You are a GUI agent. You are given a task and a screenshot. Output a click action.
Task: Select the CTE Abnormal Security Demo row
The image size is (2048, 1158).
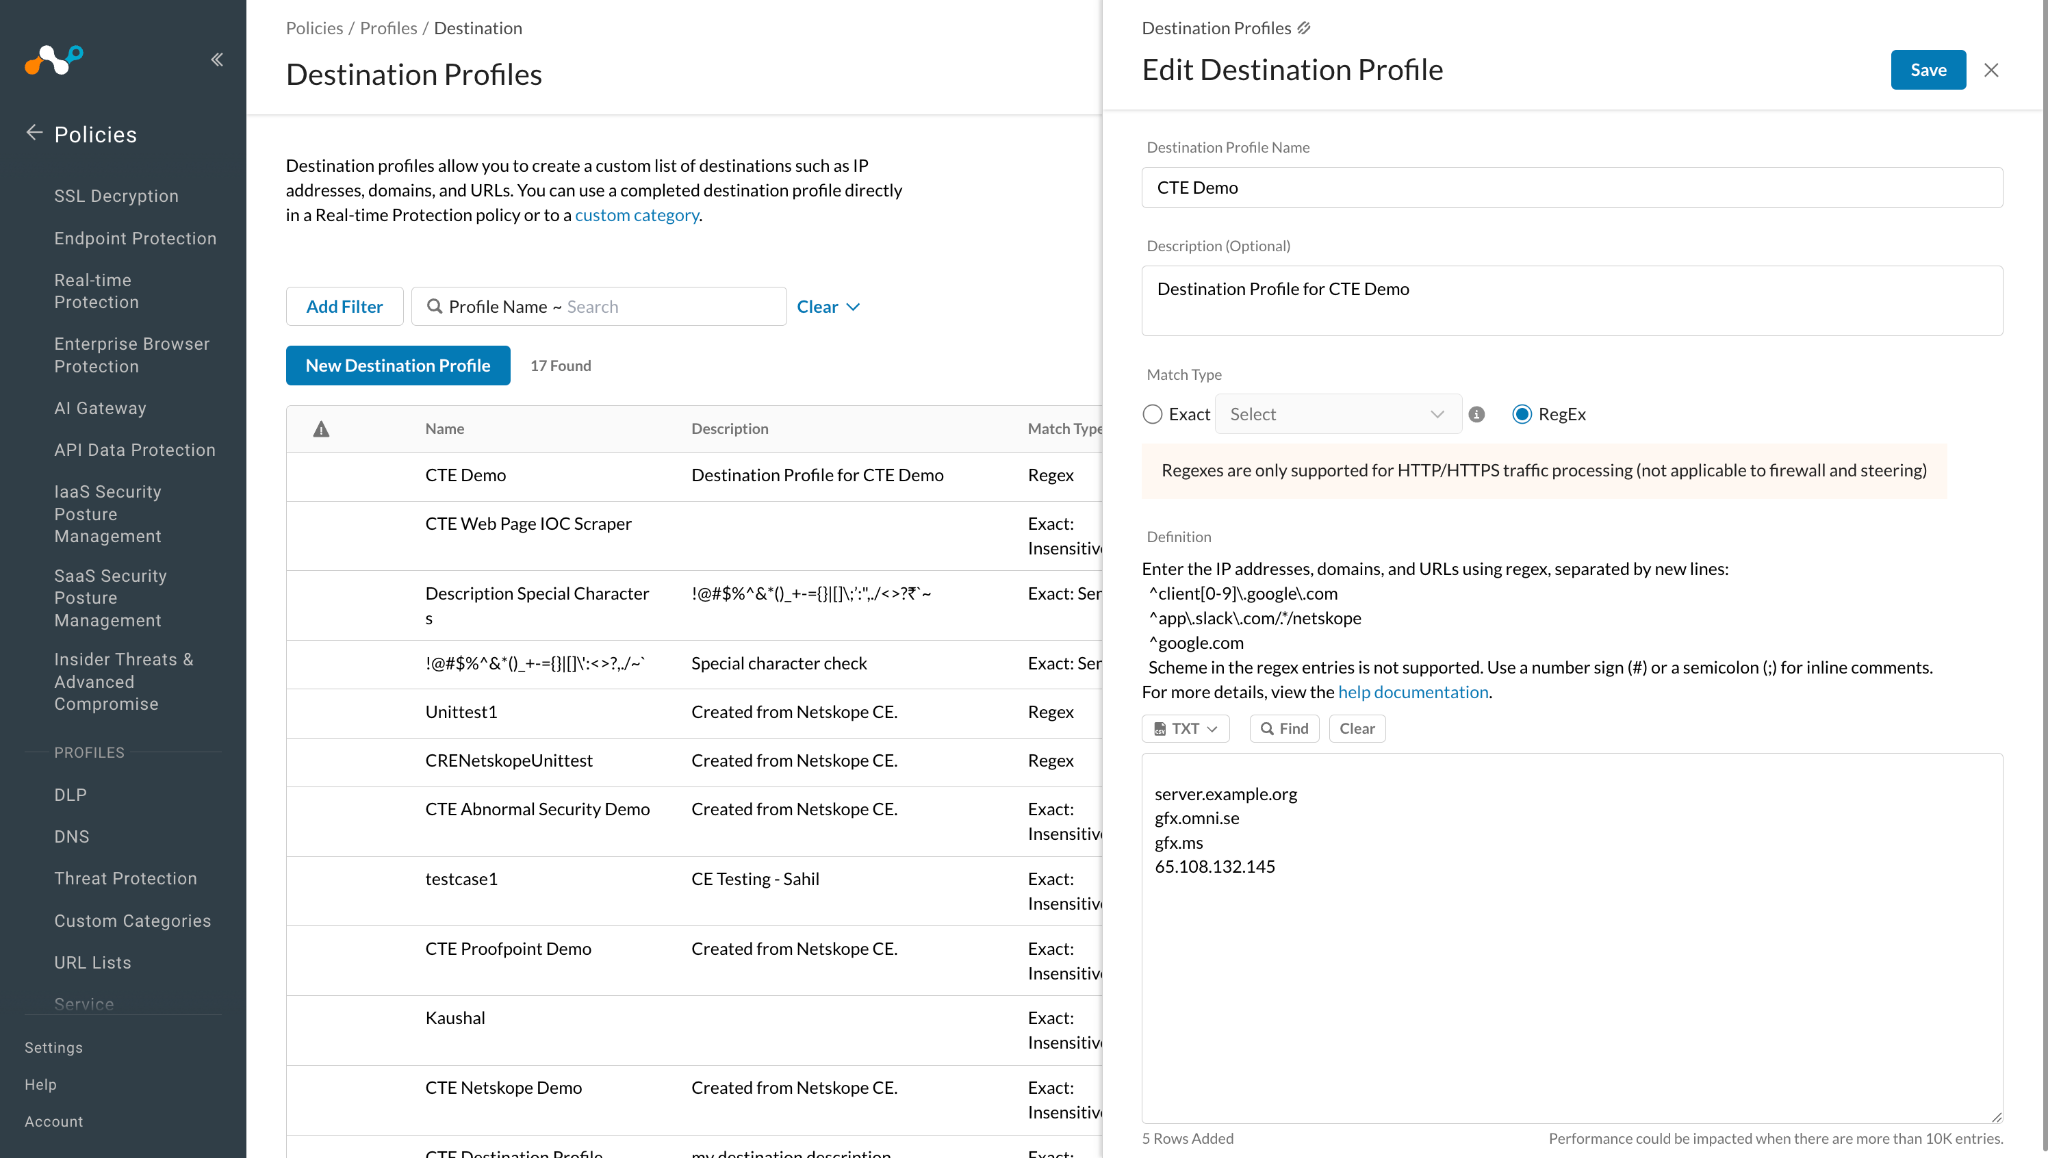coord(694,822)
